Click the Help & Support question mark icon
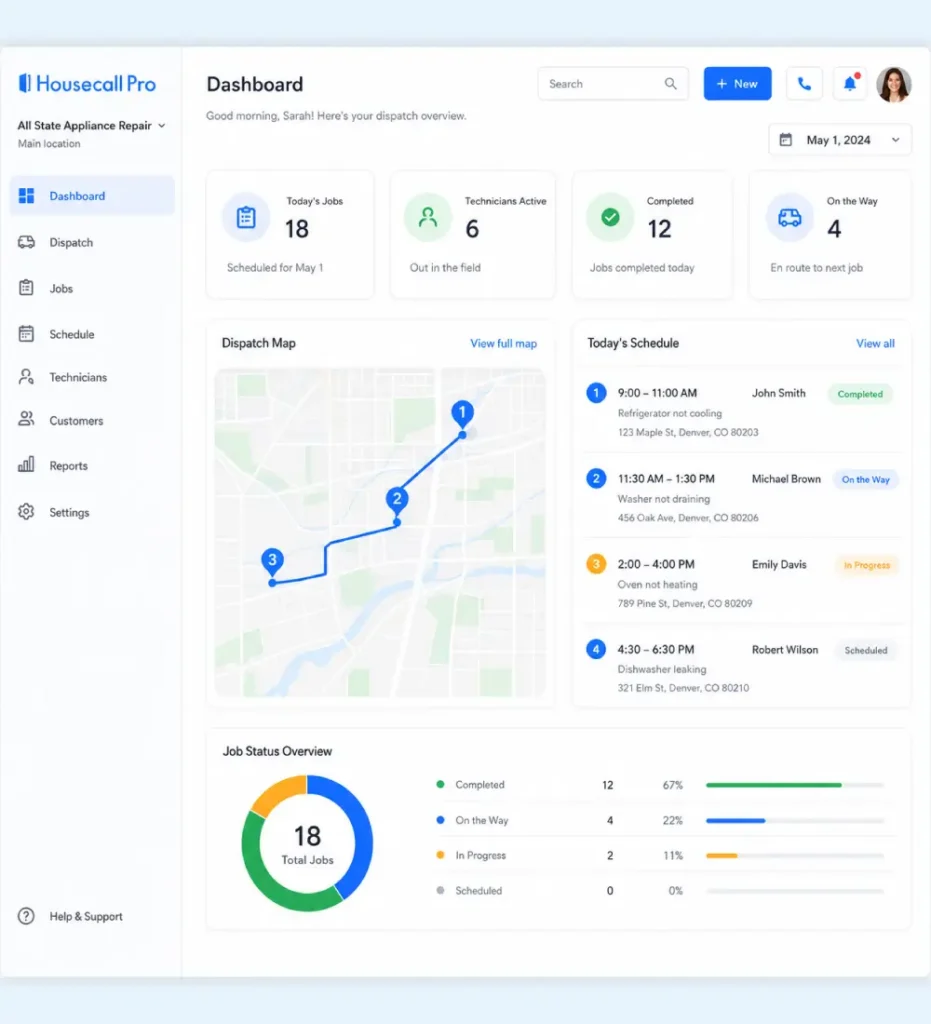 [x=26, y=916]
